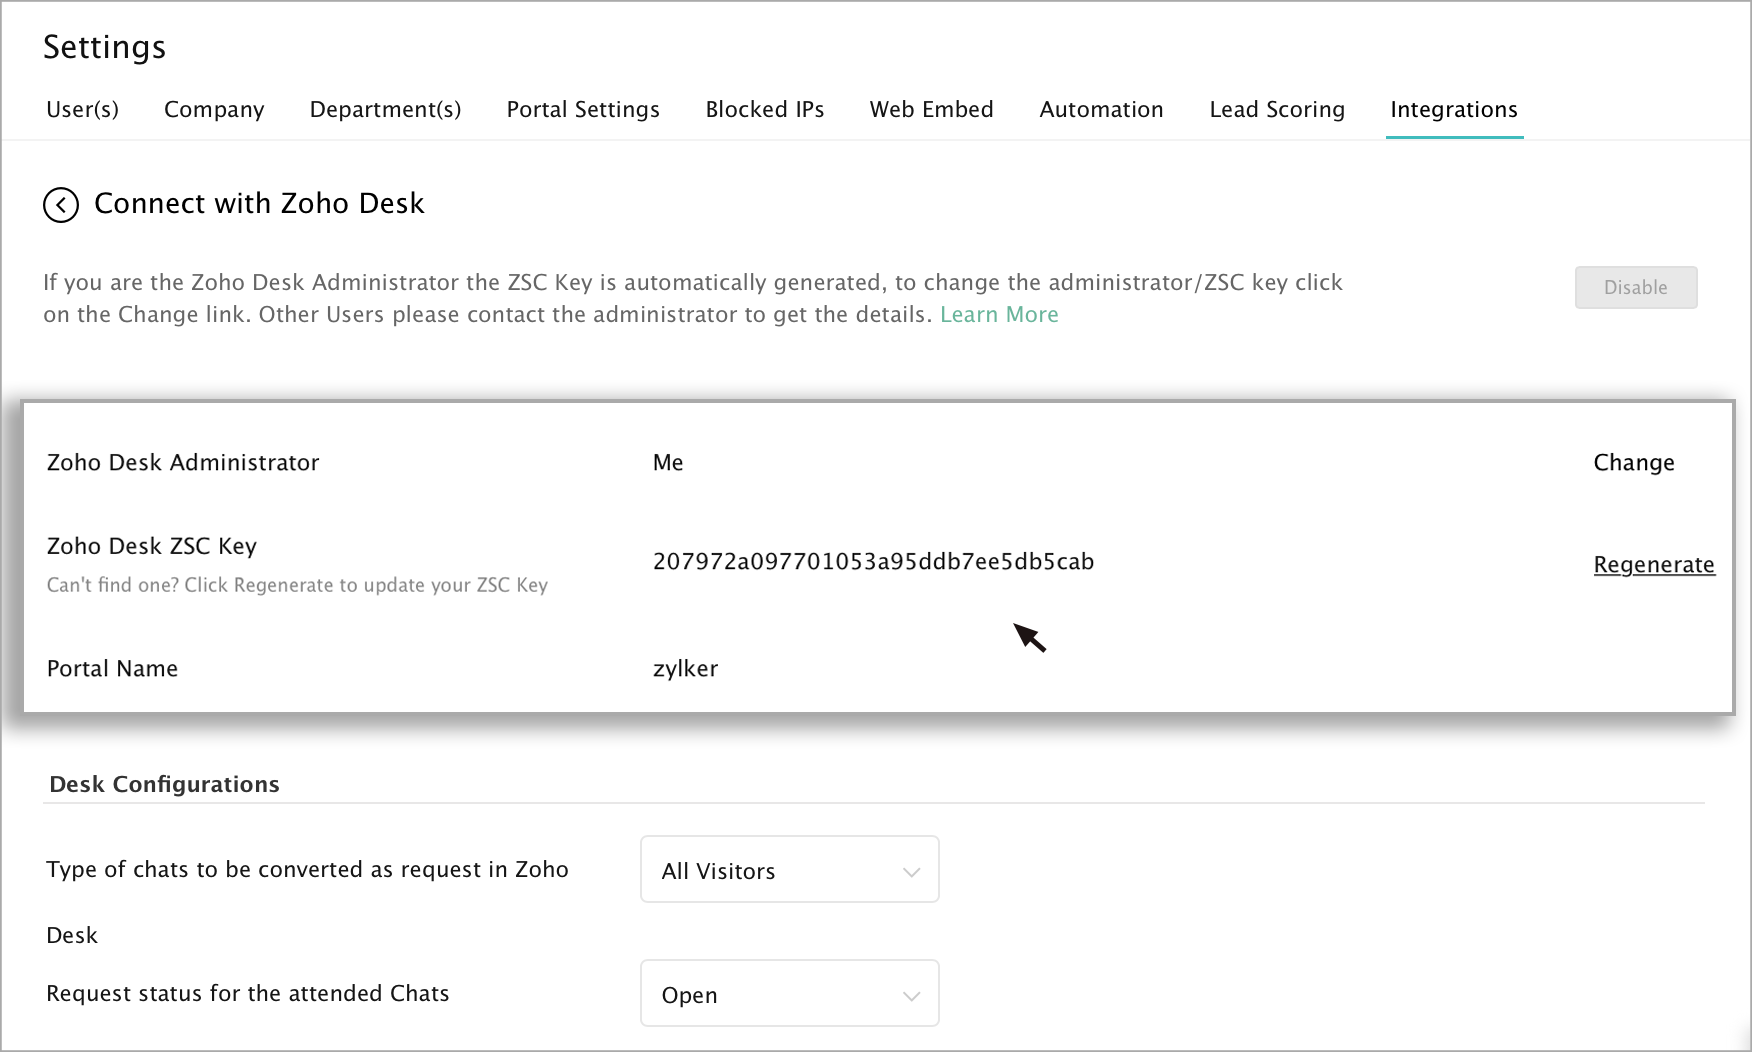1752x1052 pixels.
Task: Open the Lead Scoring tab
Action: (x=1277, y=110)
